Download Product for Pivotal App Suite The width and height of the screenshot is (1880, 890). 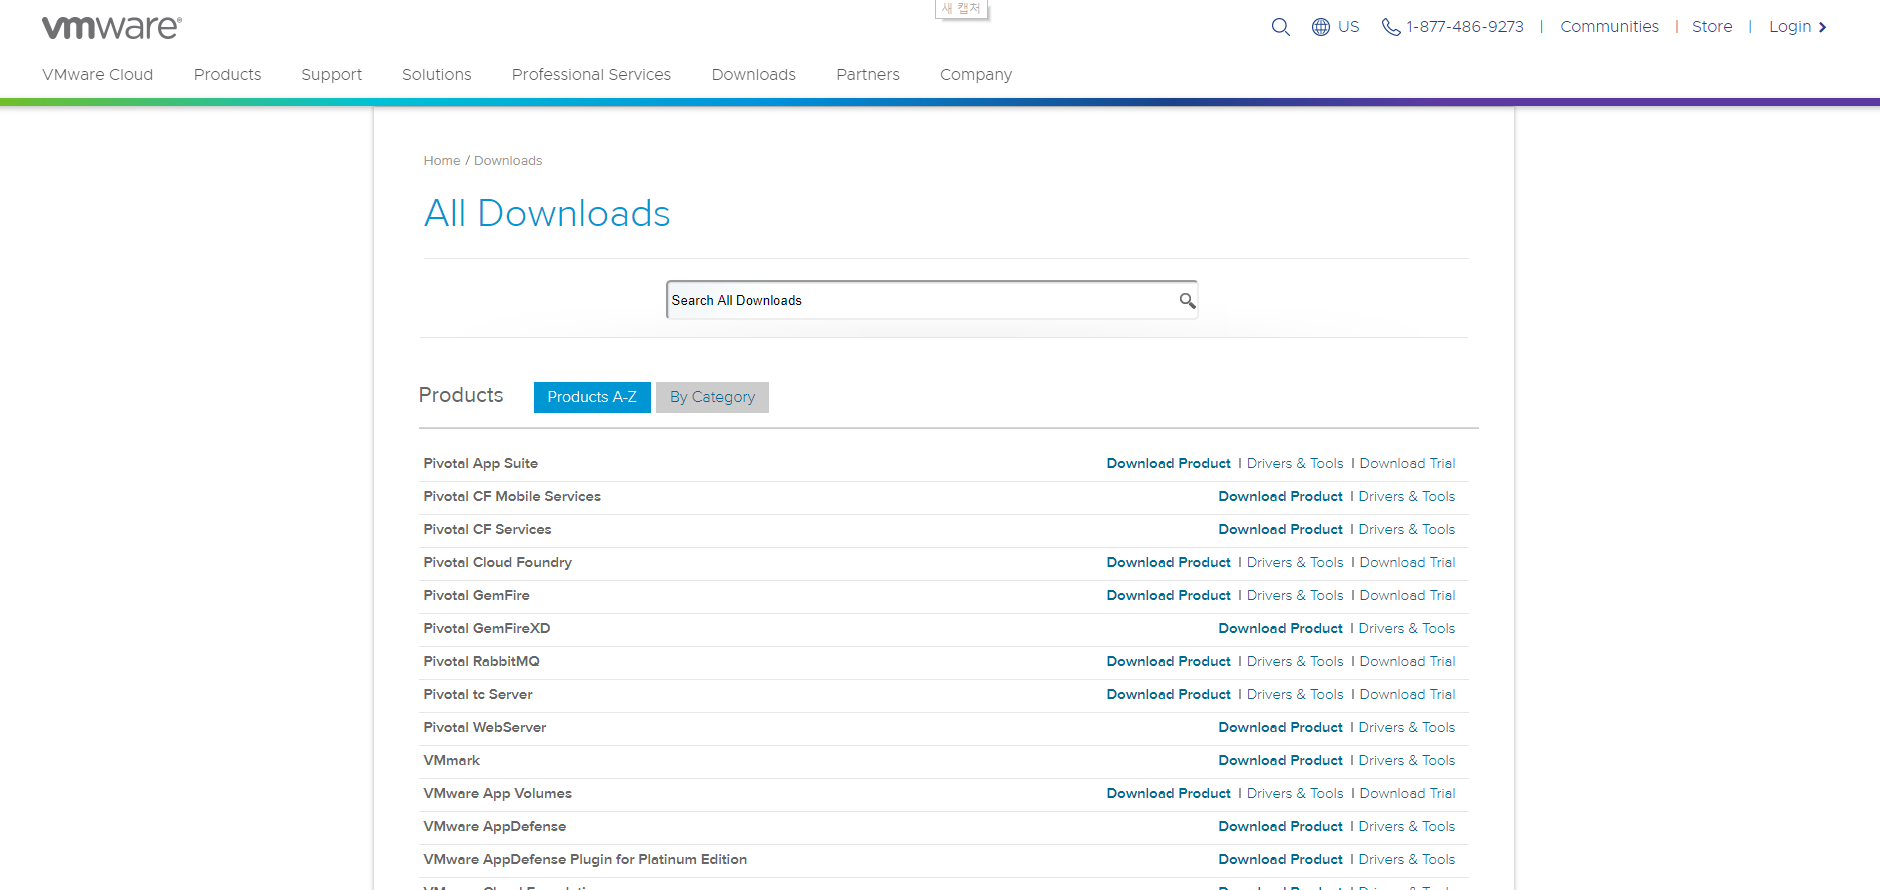tap(1168, 463)
